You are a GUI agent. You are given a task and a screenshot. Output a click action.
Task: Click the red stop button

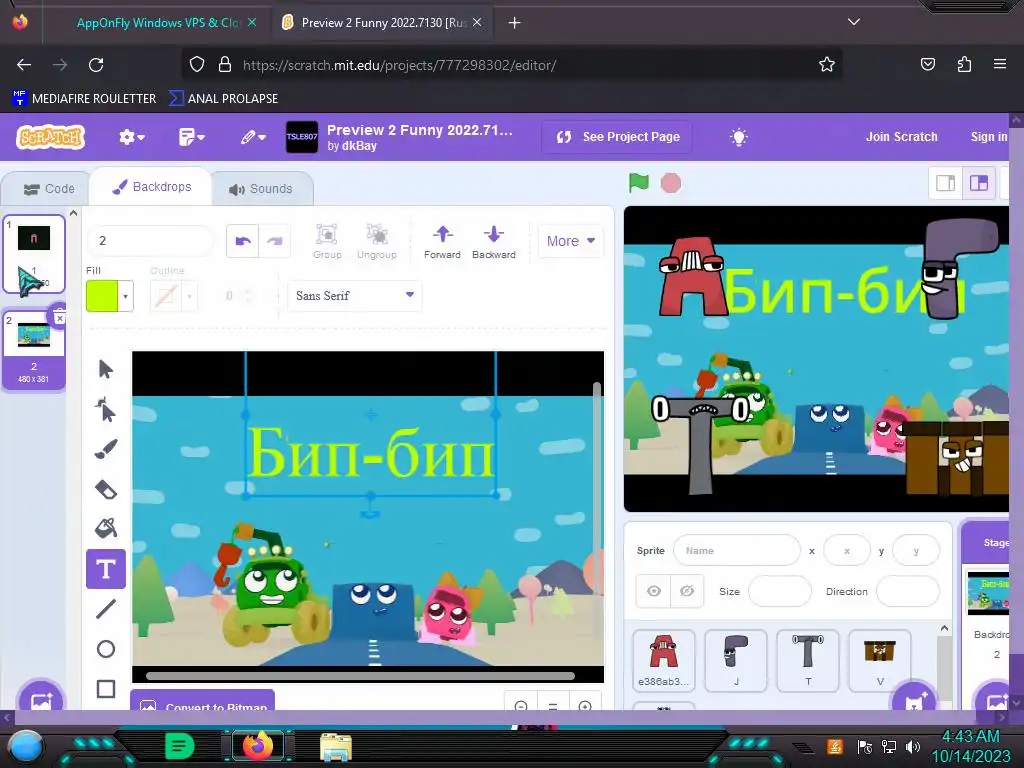click(x=671, y=183)
